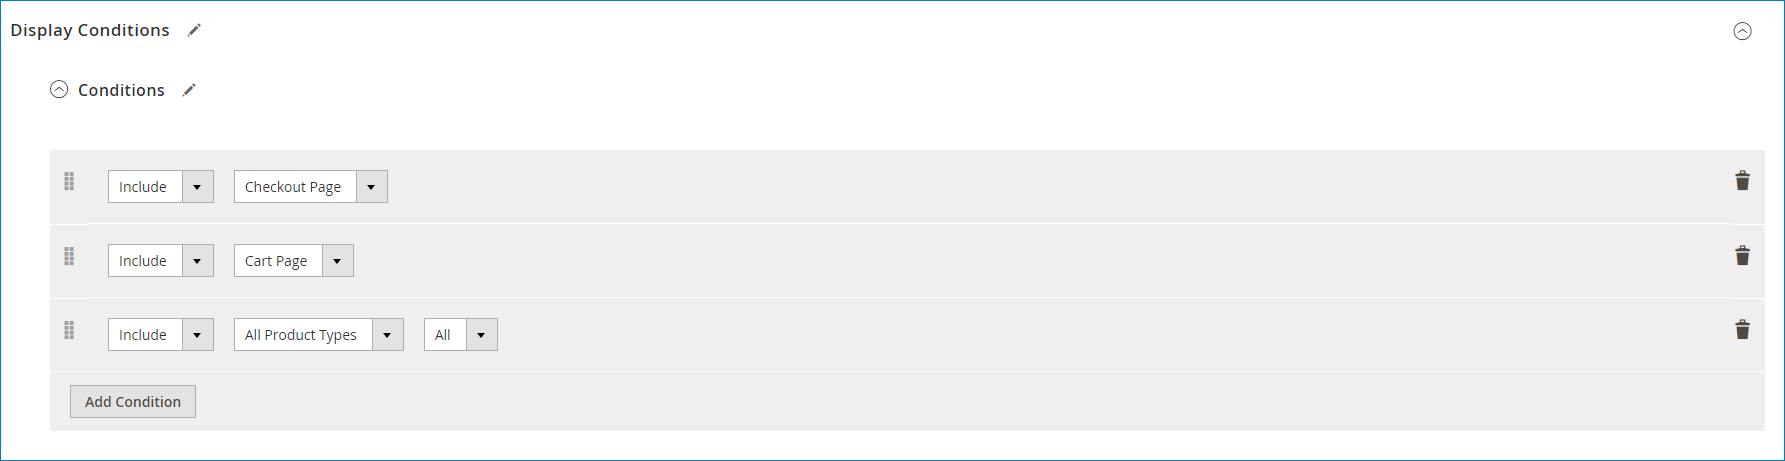The height and width of the screenshot is (461, 1785).
Task: Click edit pencil beside Conditions heading
Action: (x=189, y=90)
